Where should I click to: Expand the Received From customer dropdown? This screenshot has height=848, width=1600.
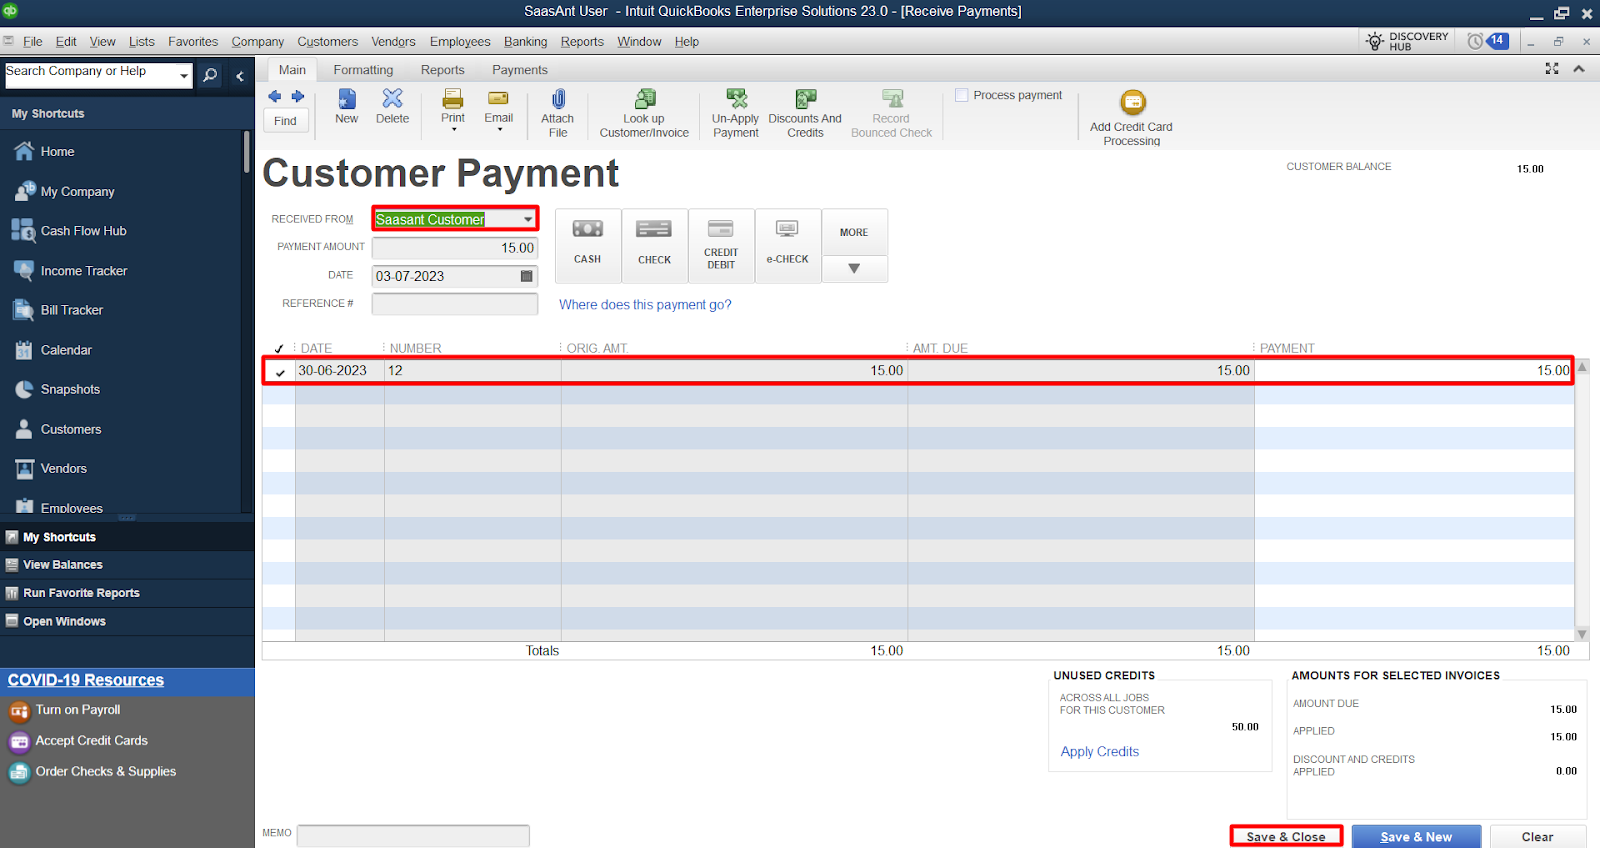527,219
